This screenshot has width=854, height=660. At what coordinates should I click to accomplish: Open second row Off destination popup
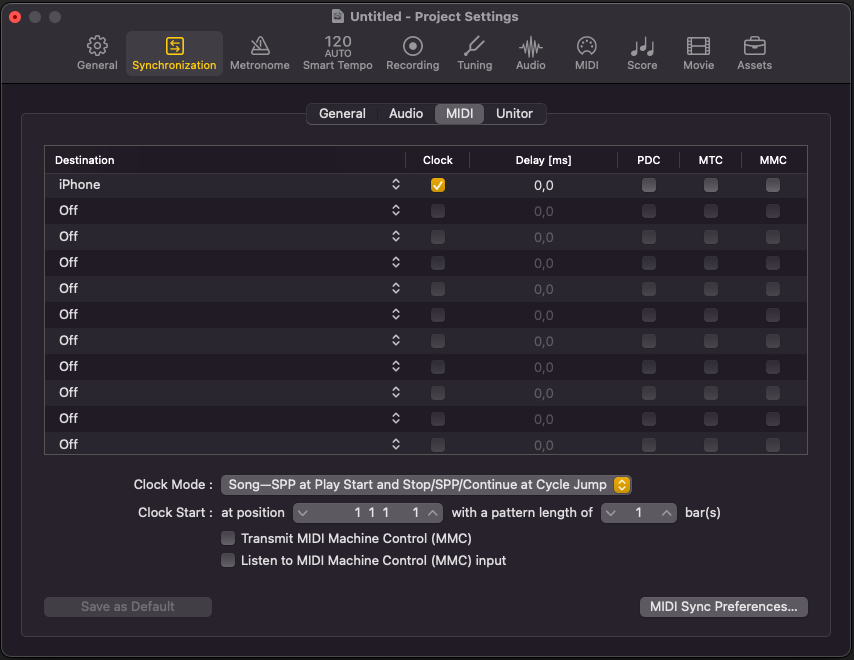pyautogui.click(x=396, y=210)
